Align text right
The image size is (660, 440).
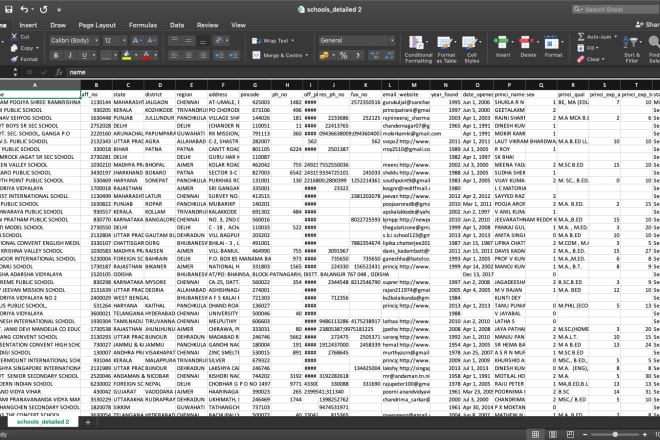coord(203,55)
